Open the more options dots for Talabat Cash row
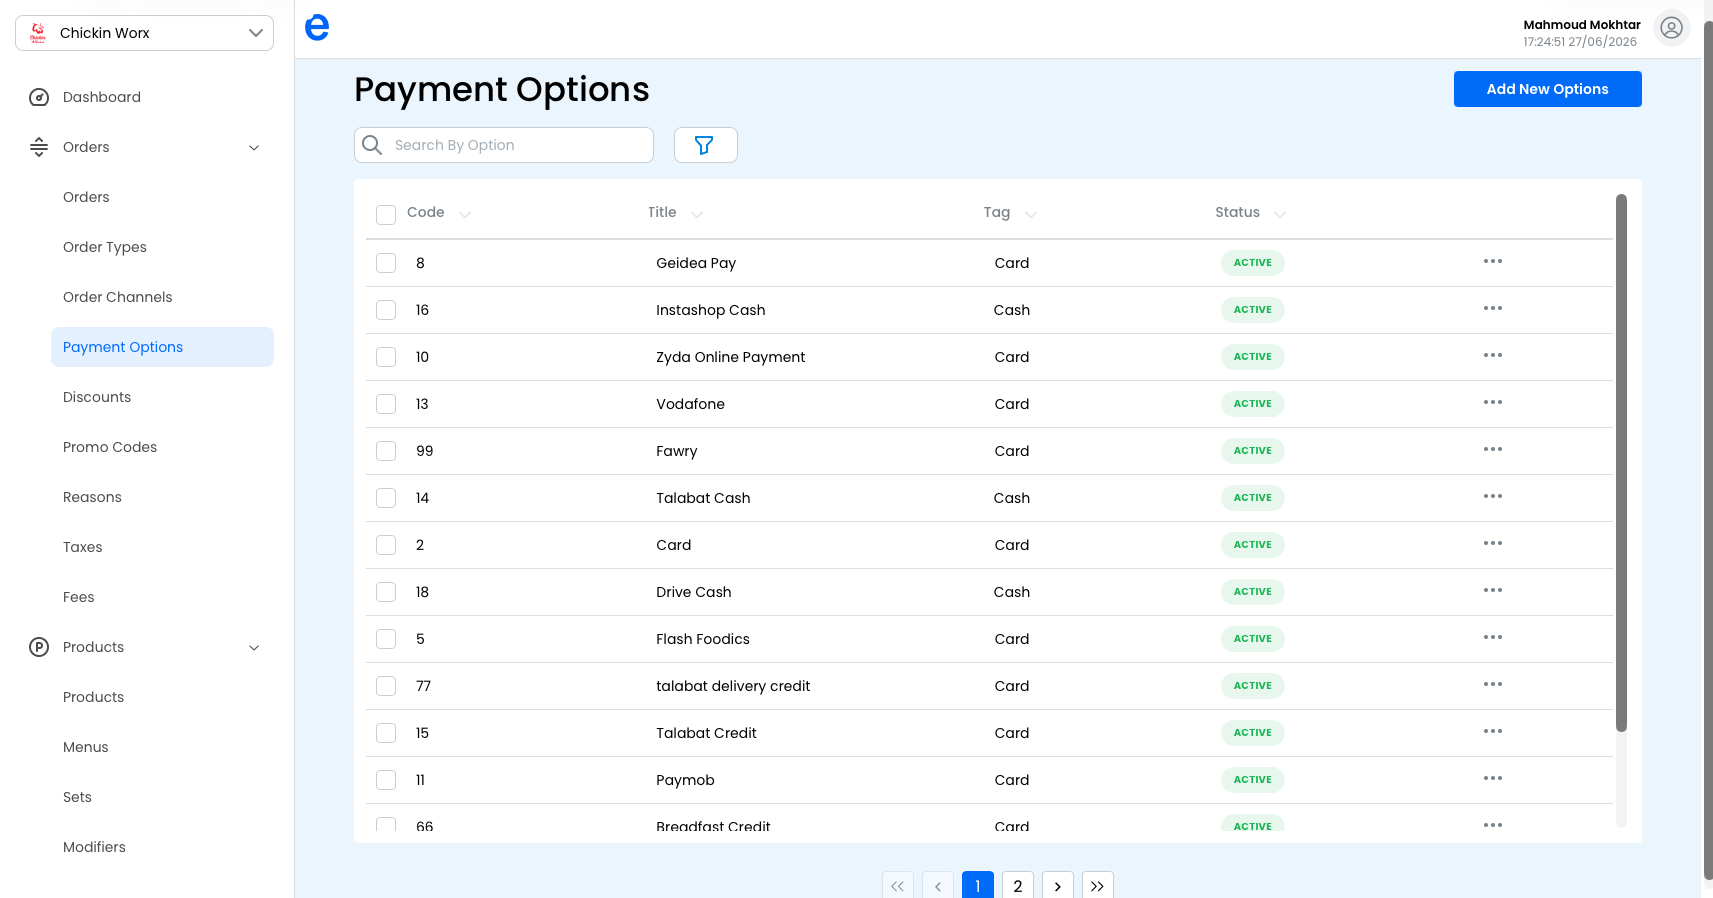Screen dimensions: 1713x898 click(x=1493, y=496)
